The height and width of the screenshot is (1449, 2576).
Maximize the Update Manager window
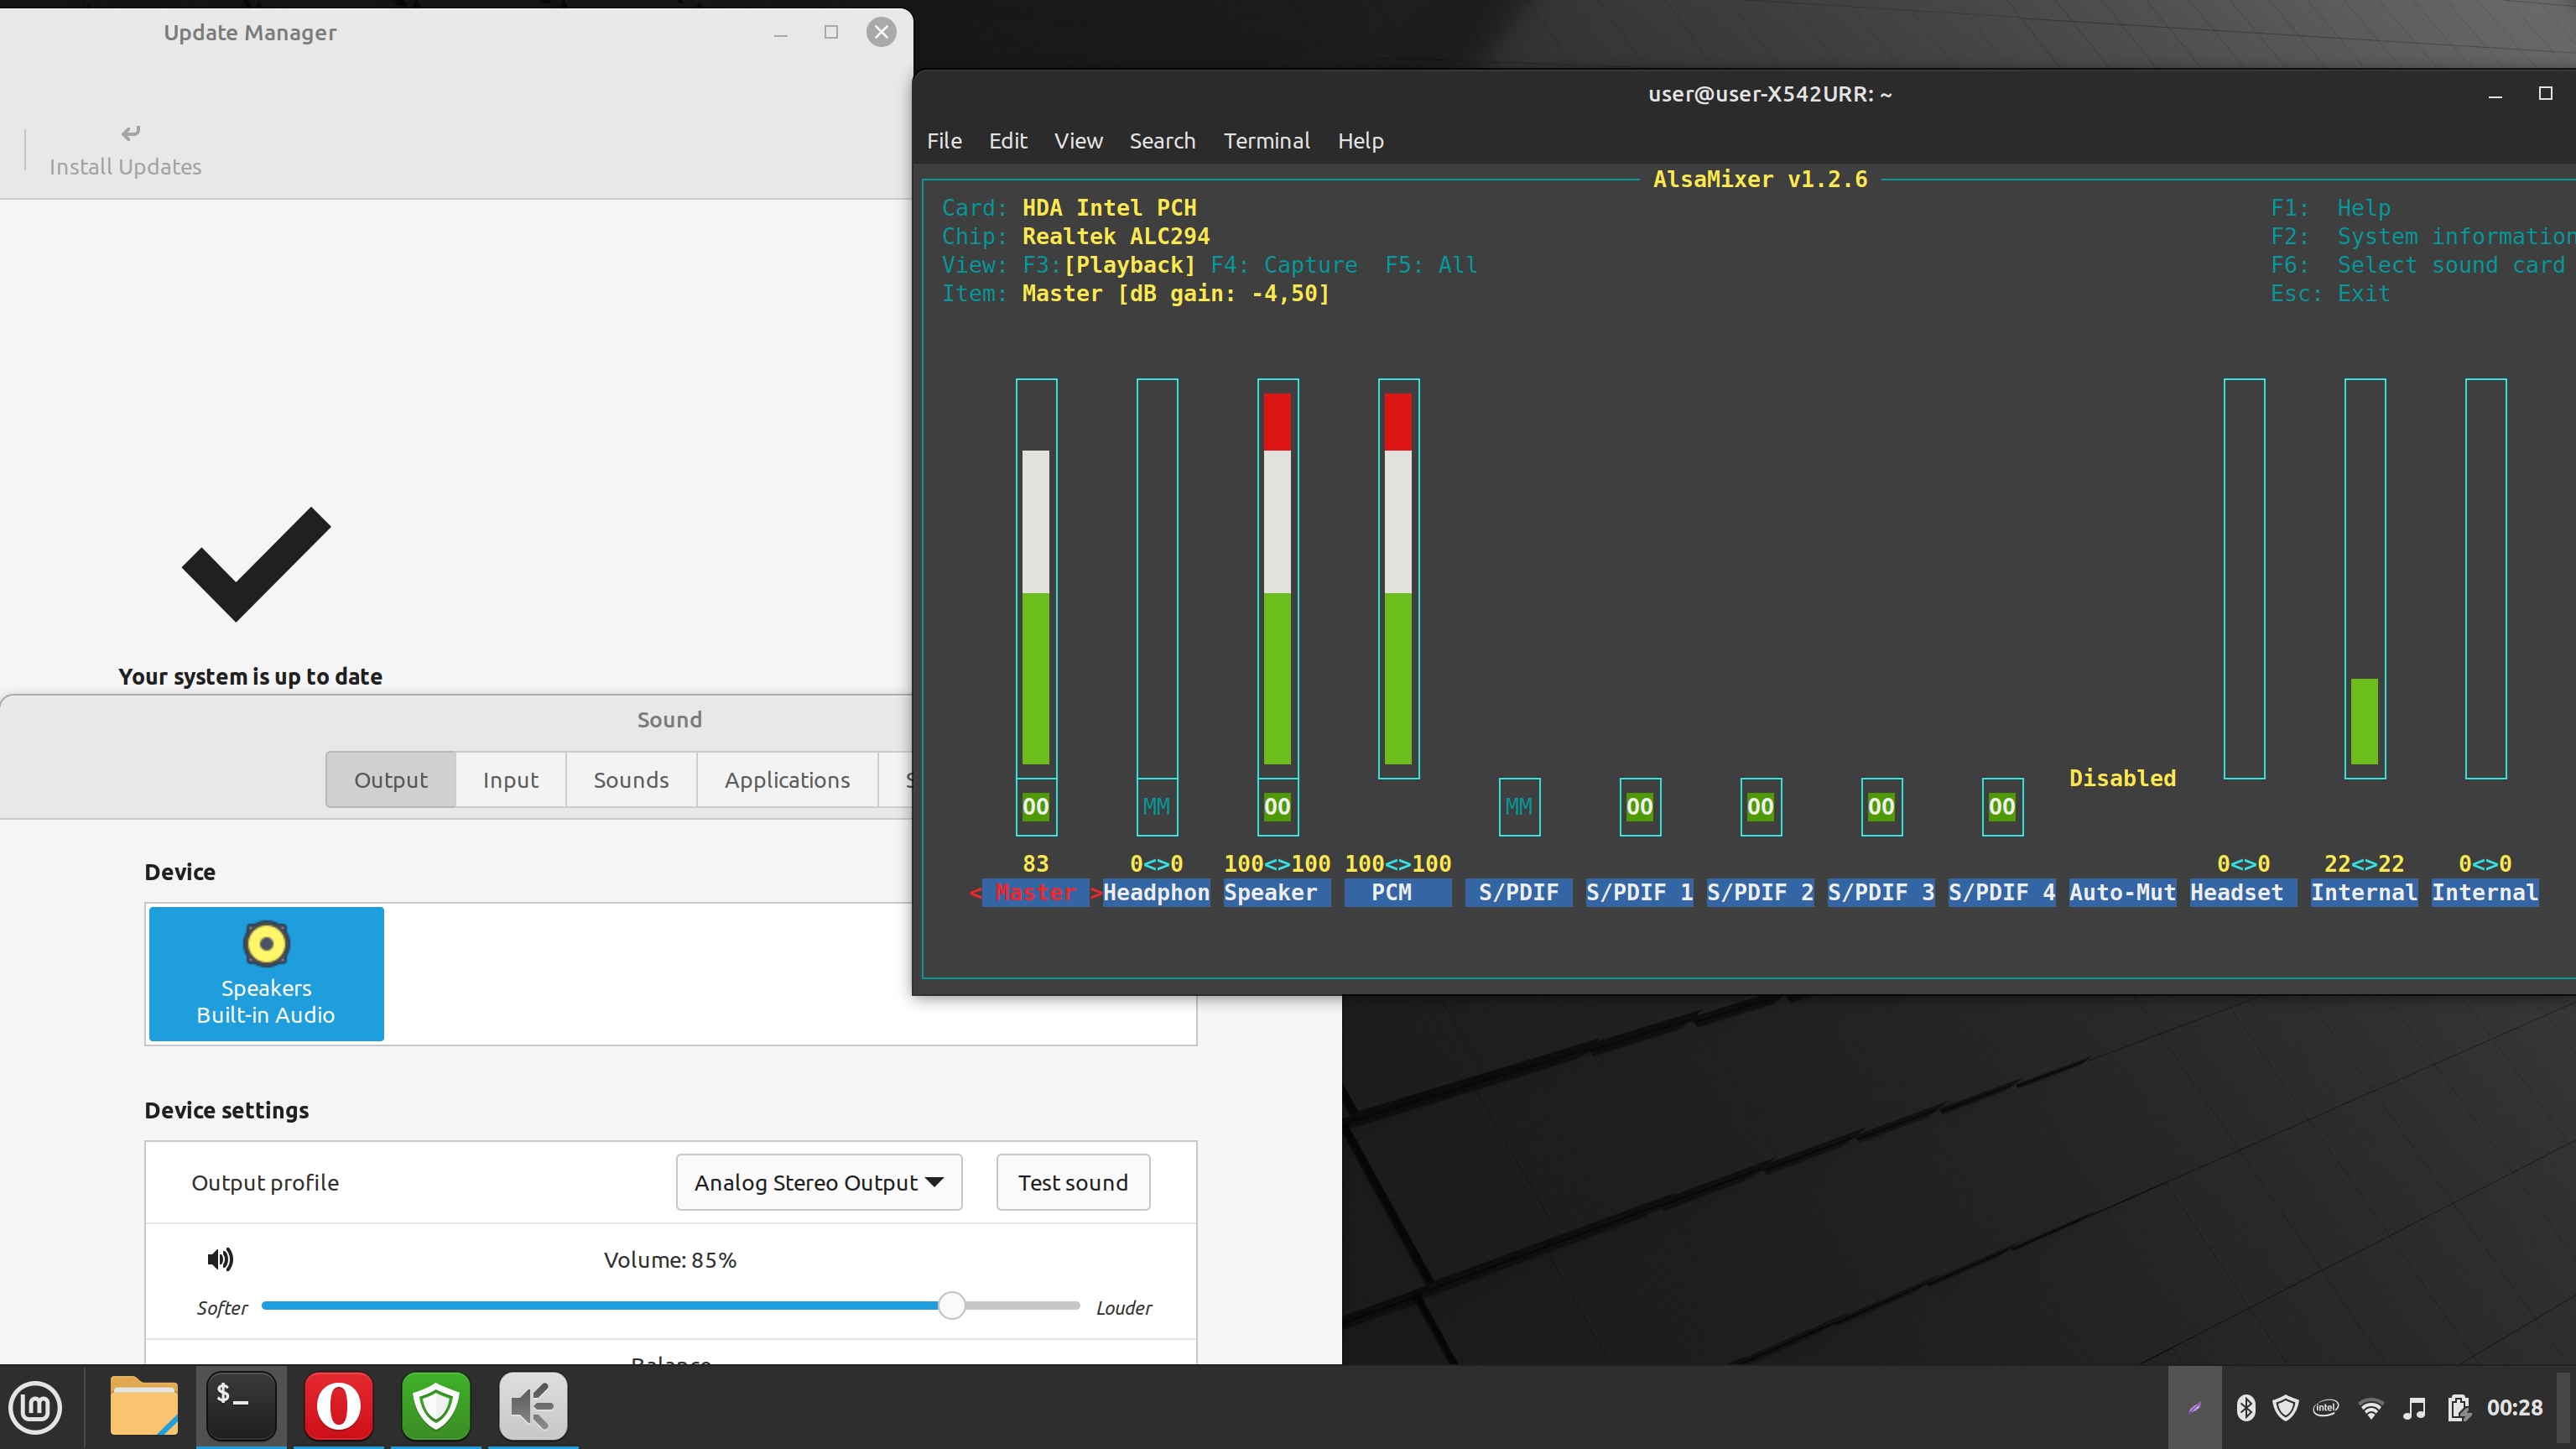click(831, 32)
